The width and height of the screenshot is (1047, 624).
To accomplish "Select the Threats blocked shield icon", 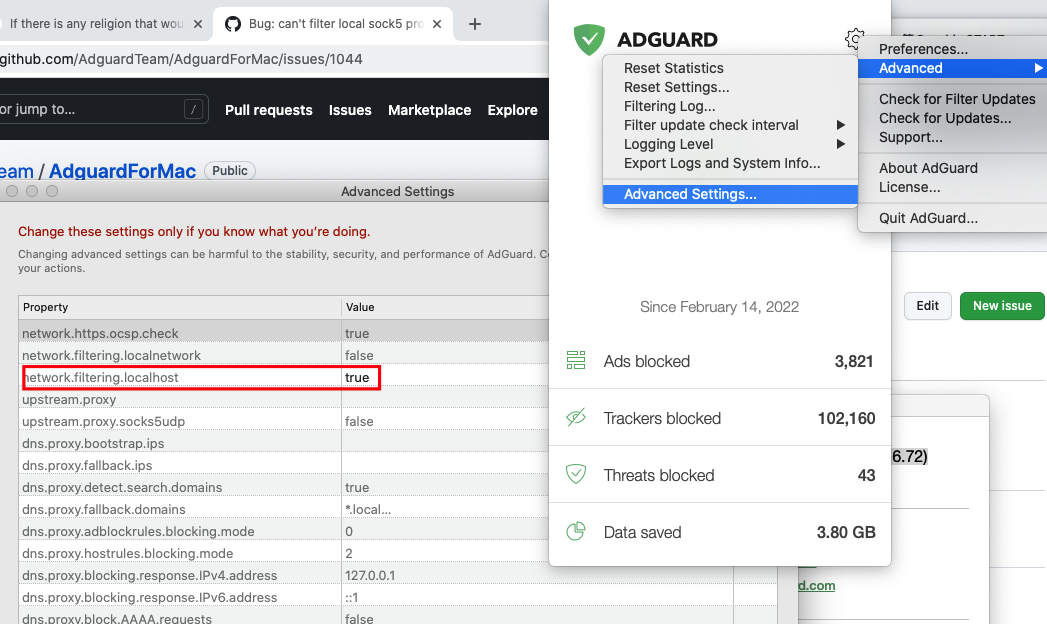I will tap(576, 475).
